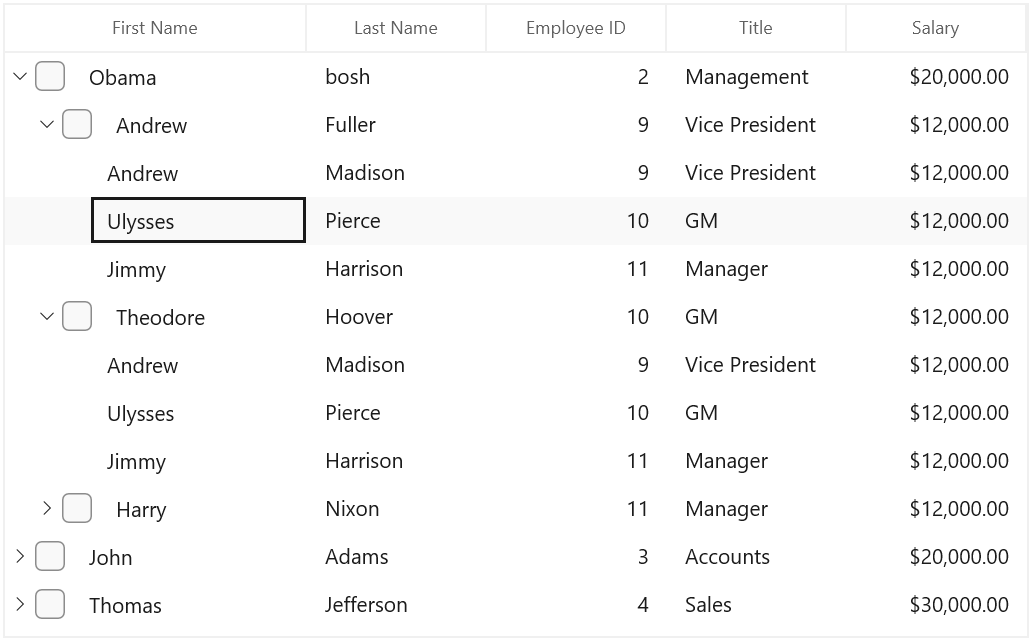Select the Harry row checkbox
Screen dimensions: 1032x640
click(x=77, y=508)
